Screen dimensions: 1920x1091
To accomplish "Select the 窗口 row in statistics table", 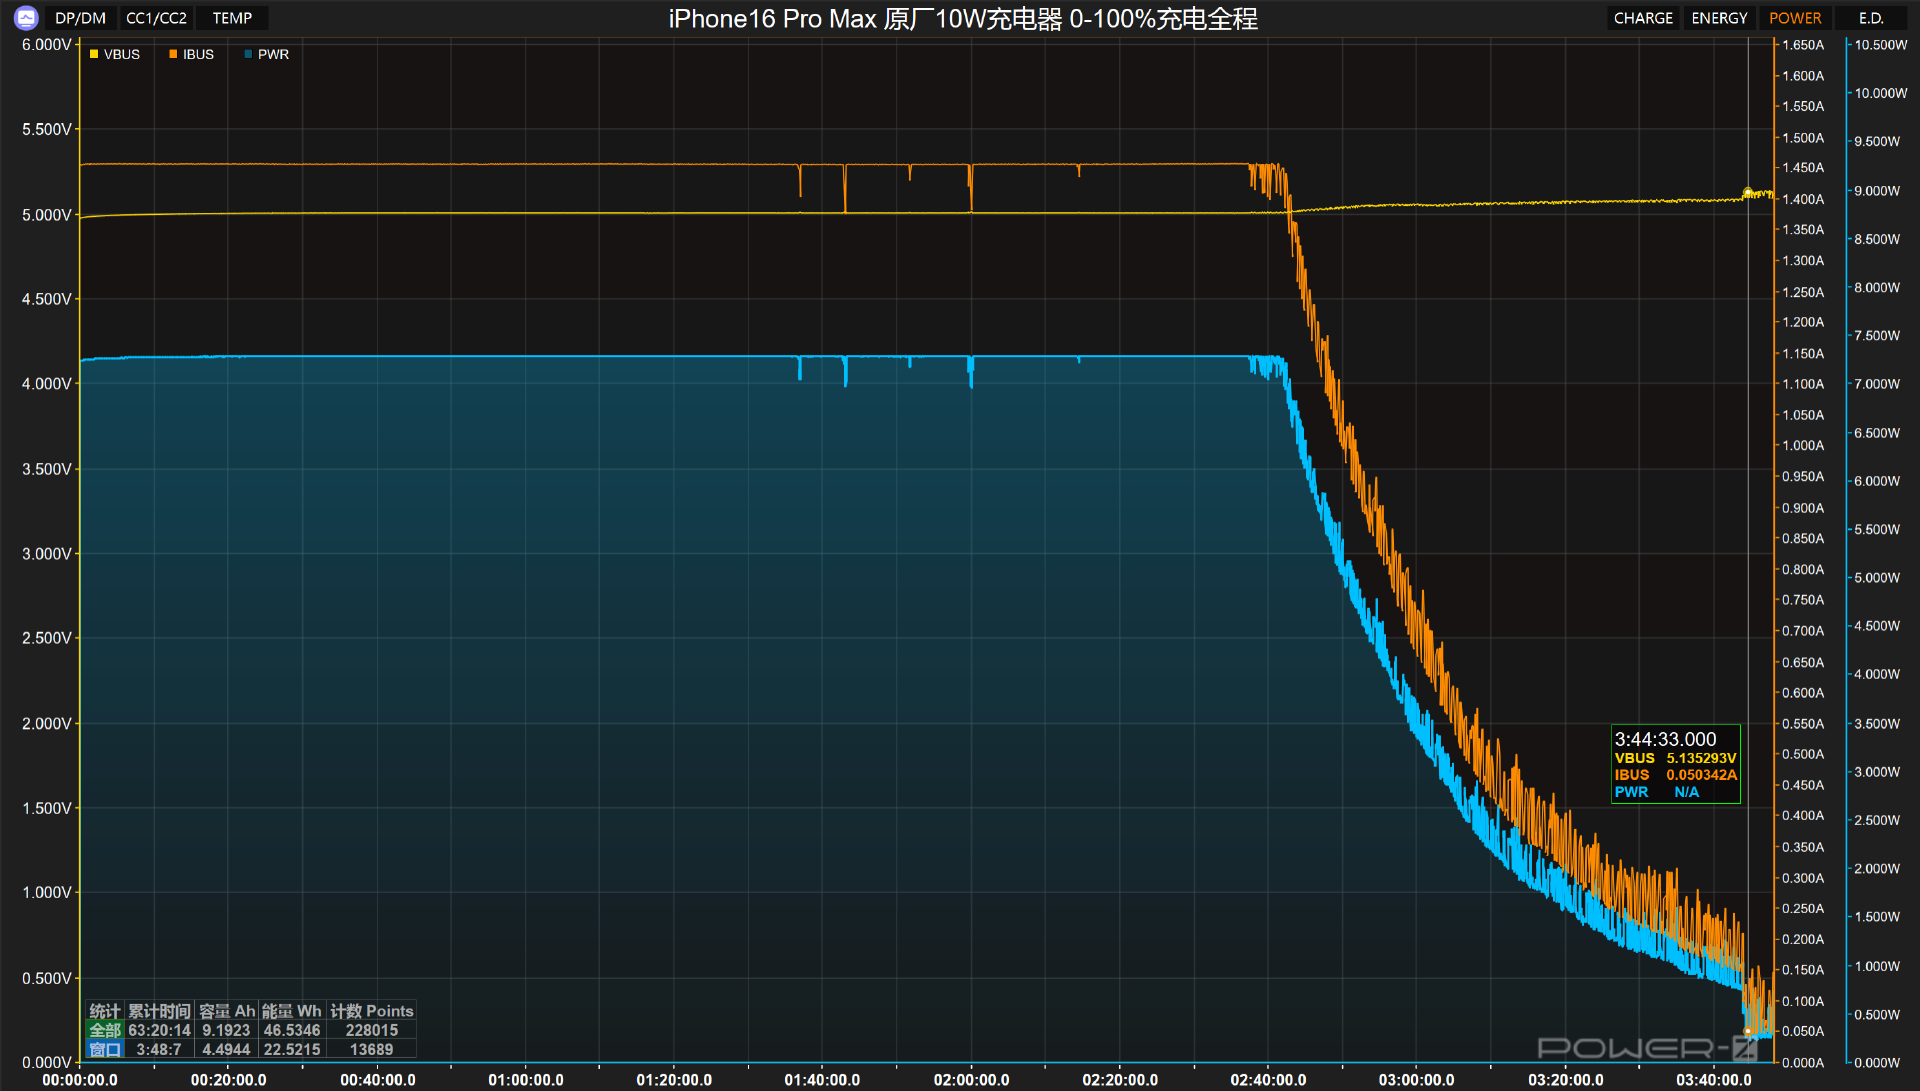I will (105, 1049).
